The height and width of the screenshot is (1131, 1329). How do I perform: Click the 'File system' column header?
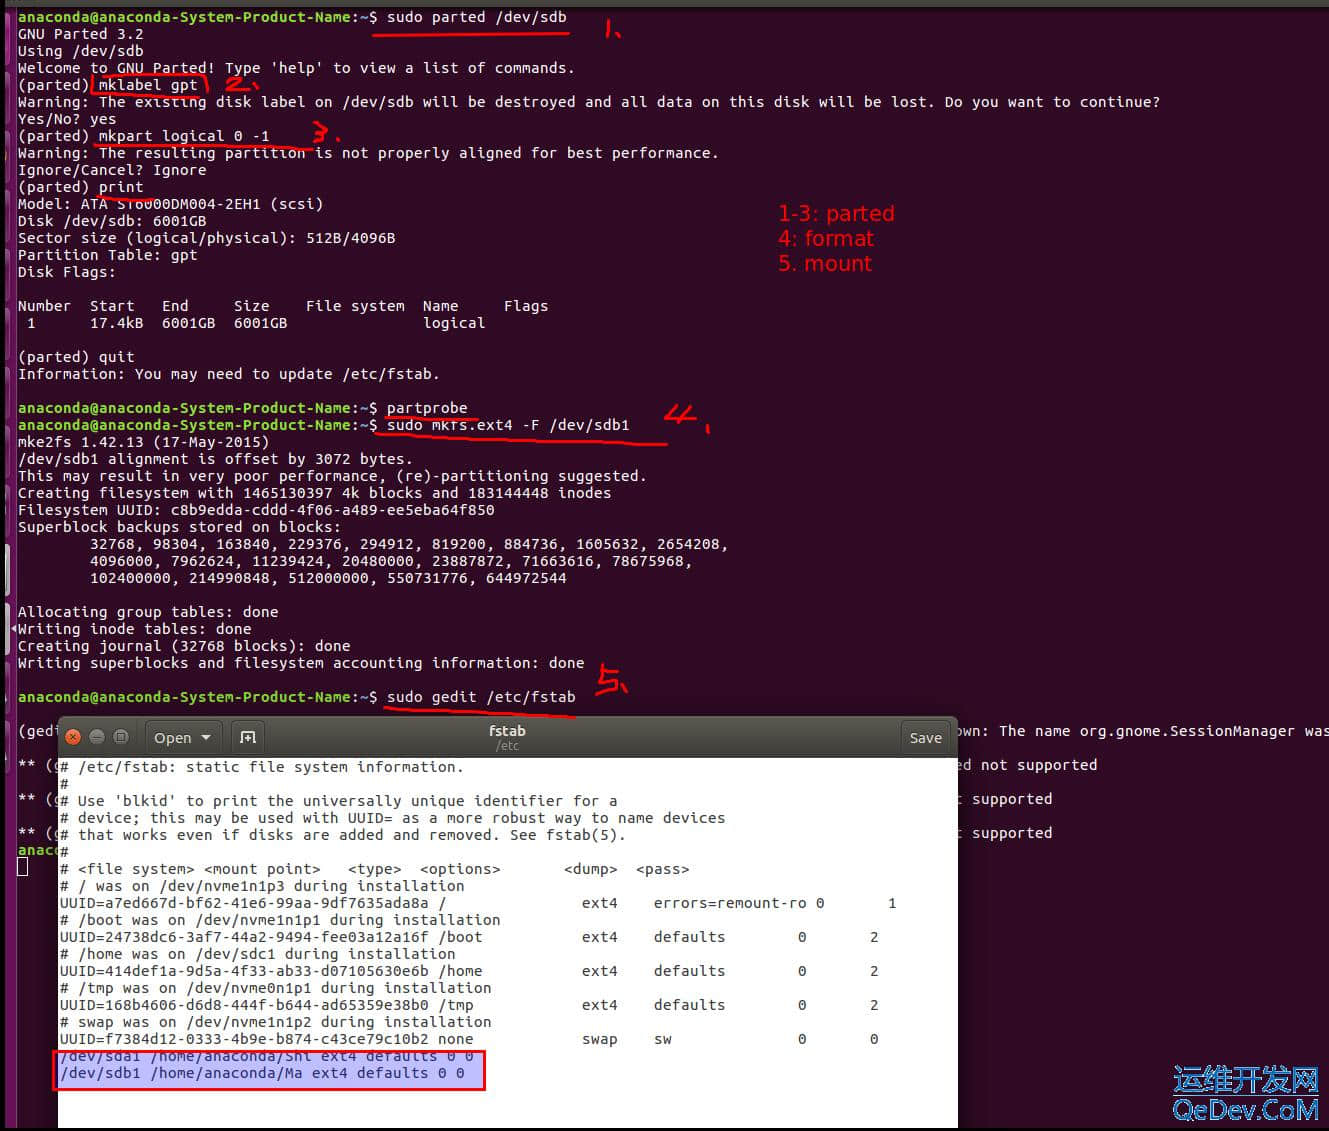point(355,306)
